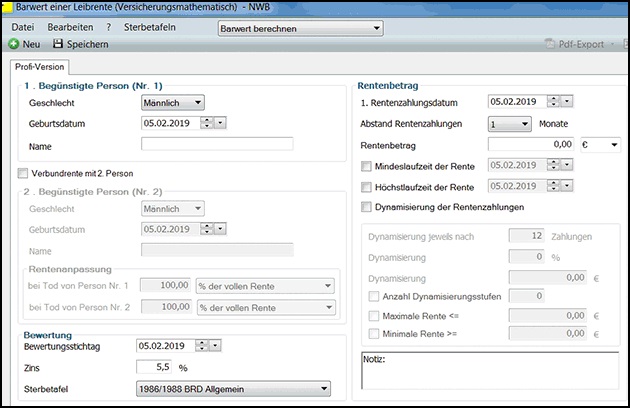The width and height of the screenshot is (630, 408).
Task: Toggle Mindeslaufzeit der Rente checkbox
Action: pyautogui.click(x=366, y=166)
